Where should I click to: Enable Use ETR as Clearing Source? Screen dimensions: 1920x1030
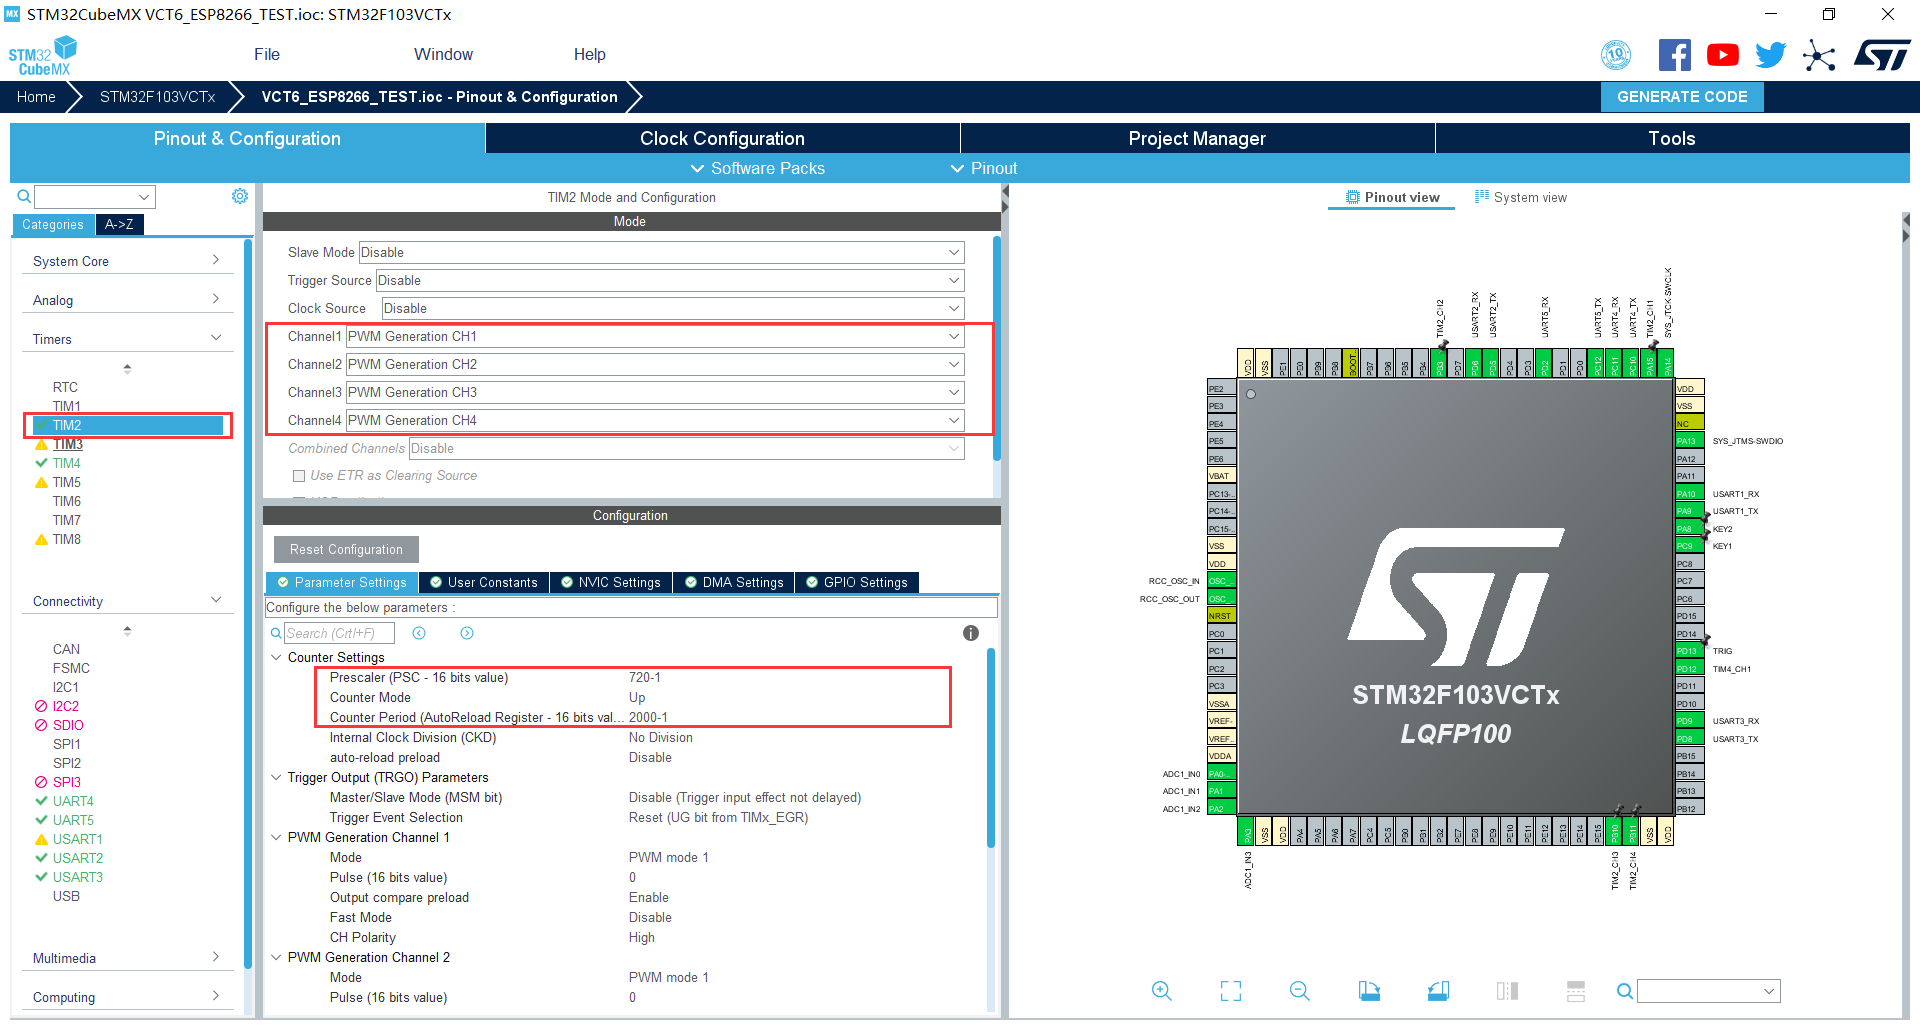pyautogui.click(x=298, y=476)
